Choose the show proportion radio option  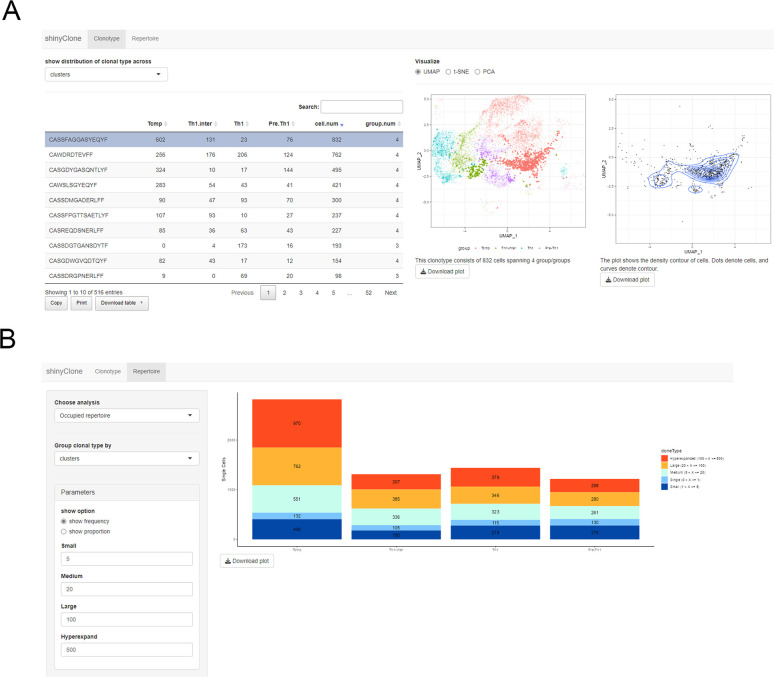point(64,532)
